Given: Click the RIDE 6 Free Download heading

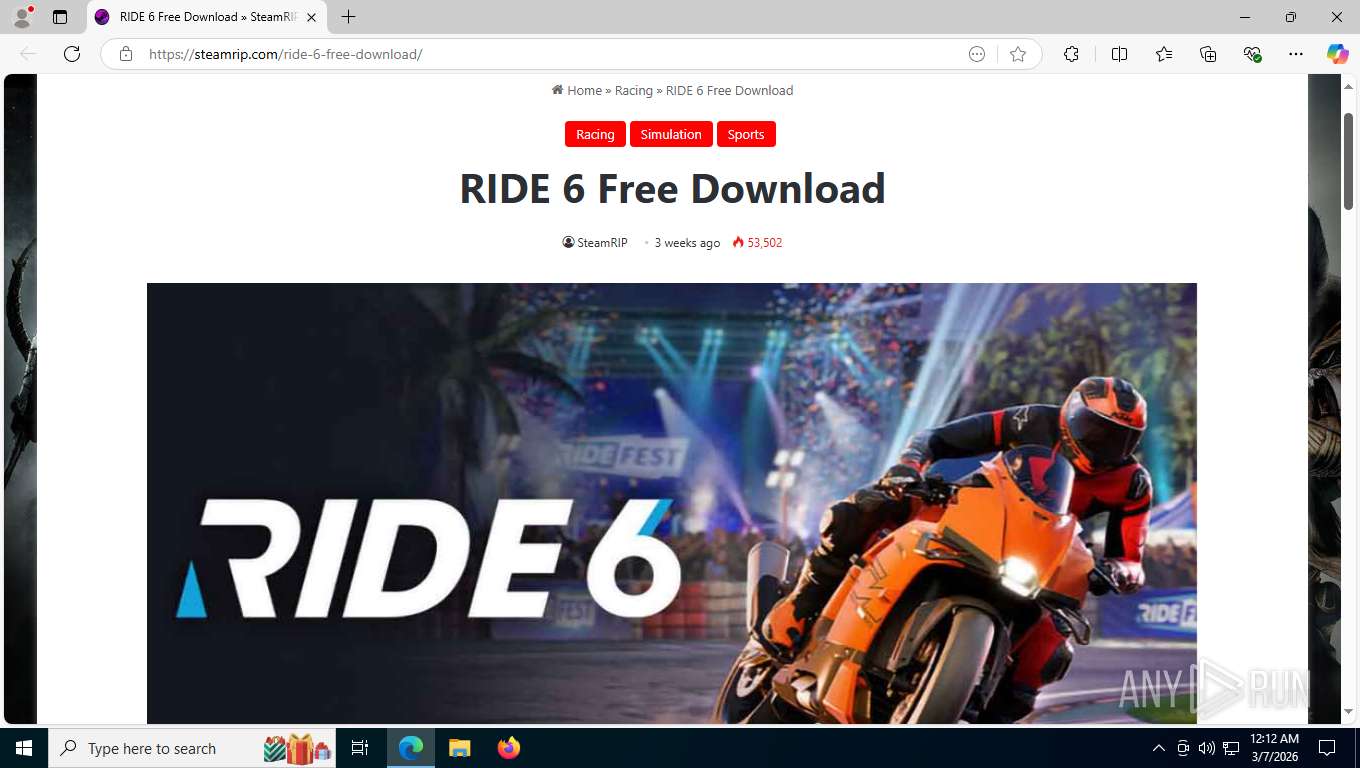Looking at the screenshot, I should (672, 188).
